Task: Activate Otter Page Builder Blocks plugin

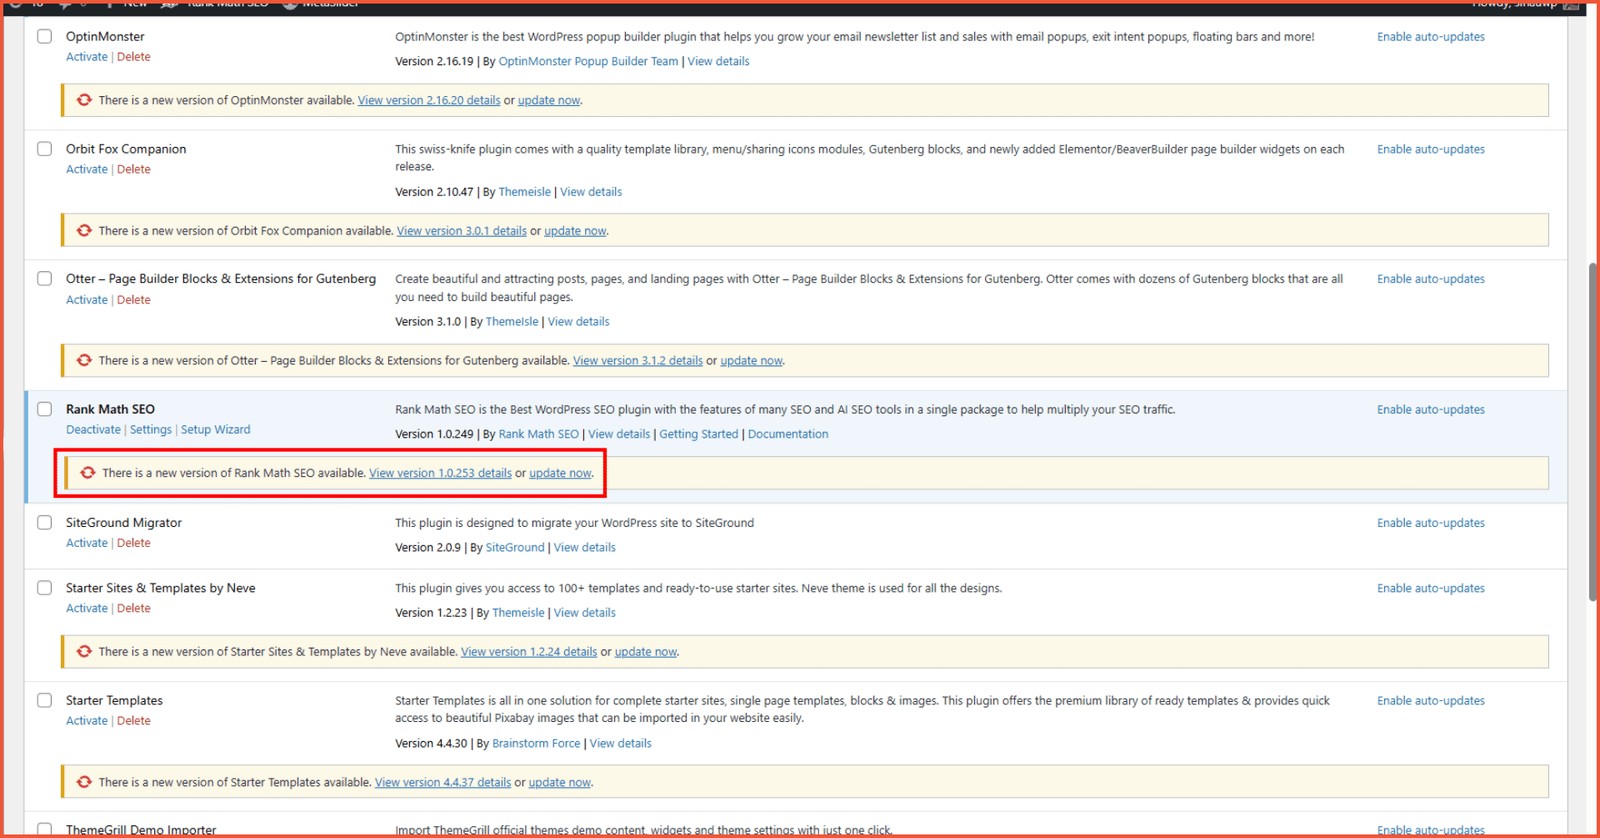Action: [x=87, y=300]
